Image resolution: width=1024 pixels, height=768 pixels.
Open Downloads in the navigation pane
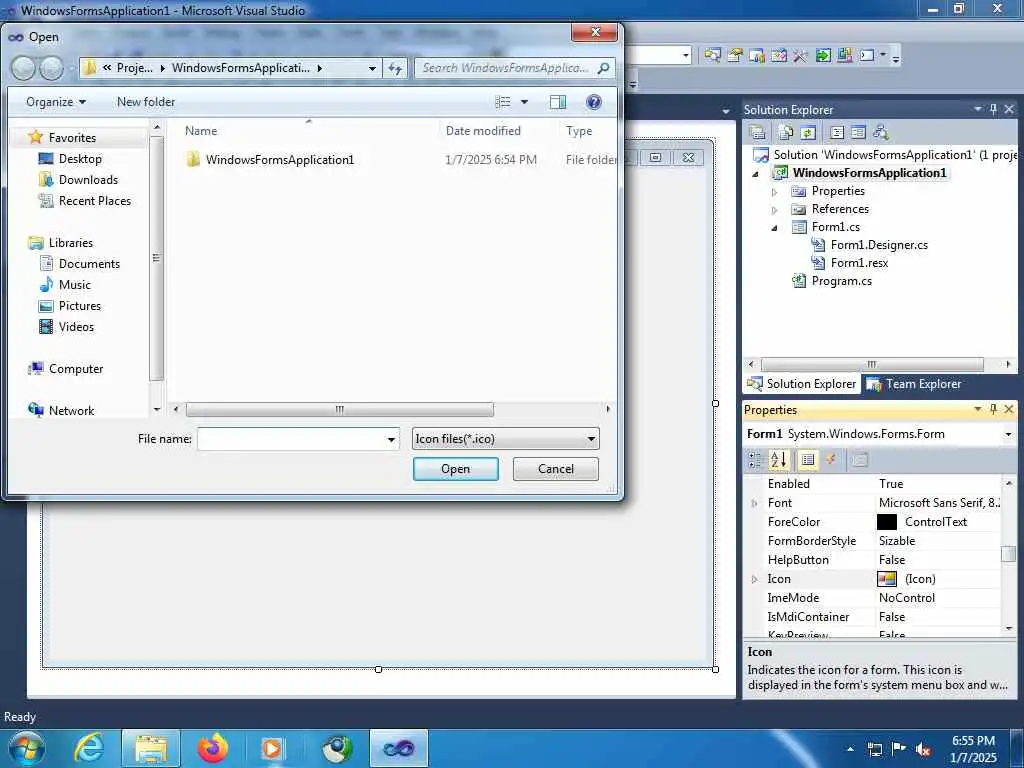(88, 180)
